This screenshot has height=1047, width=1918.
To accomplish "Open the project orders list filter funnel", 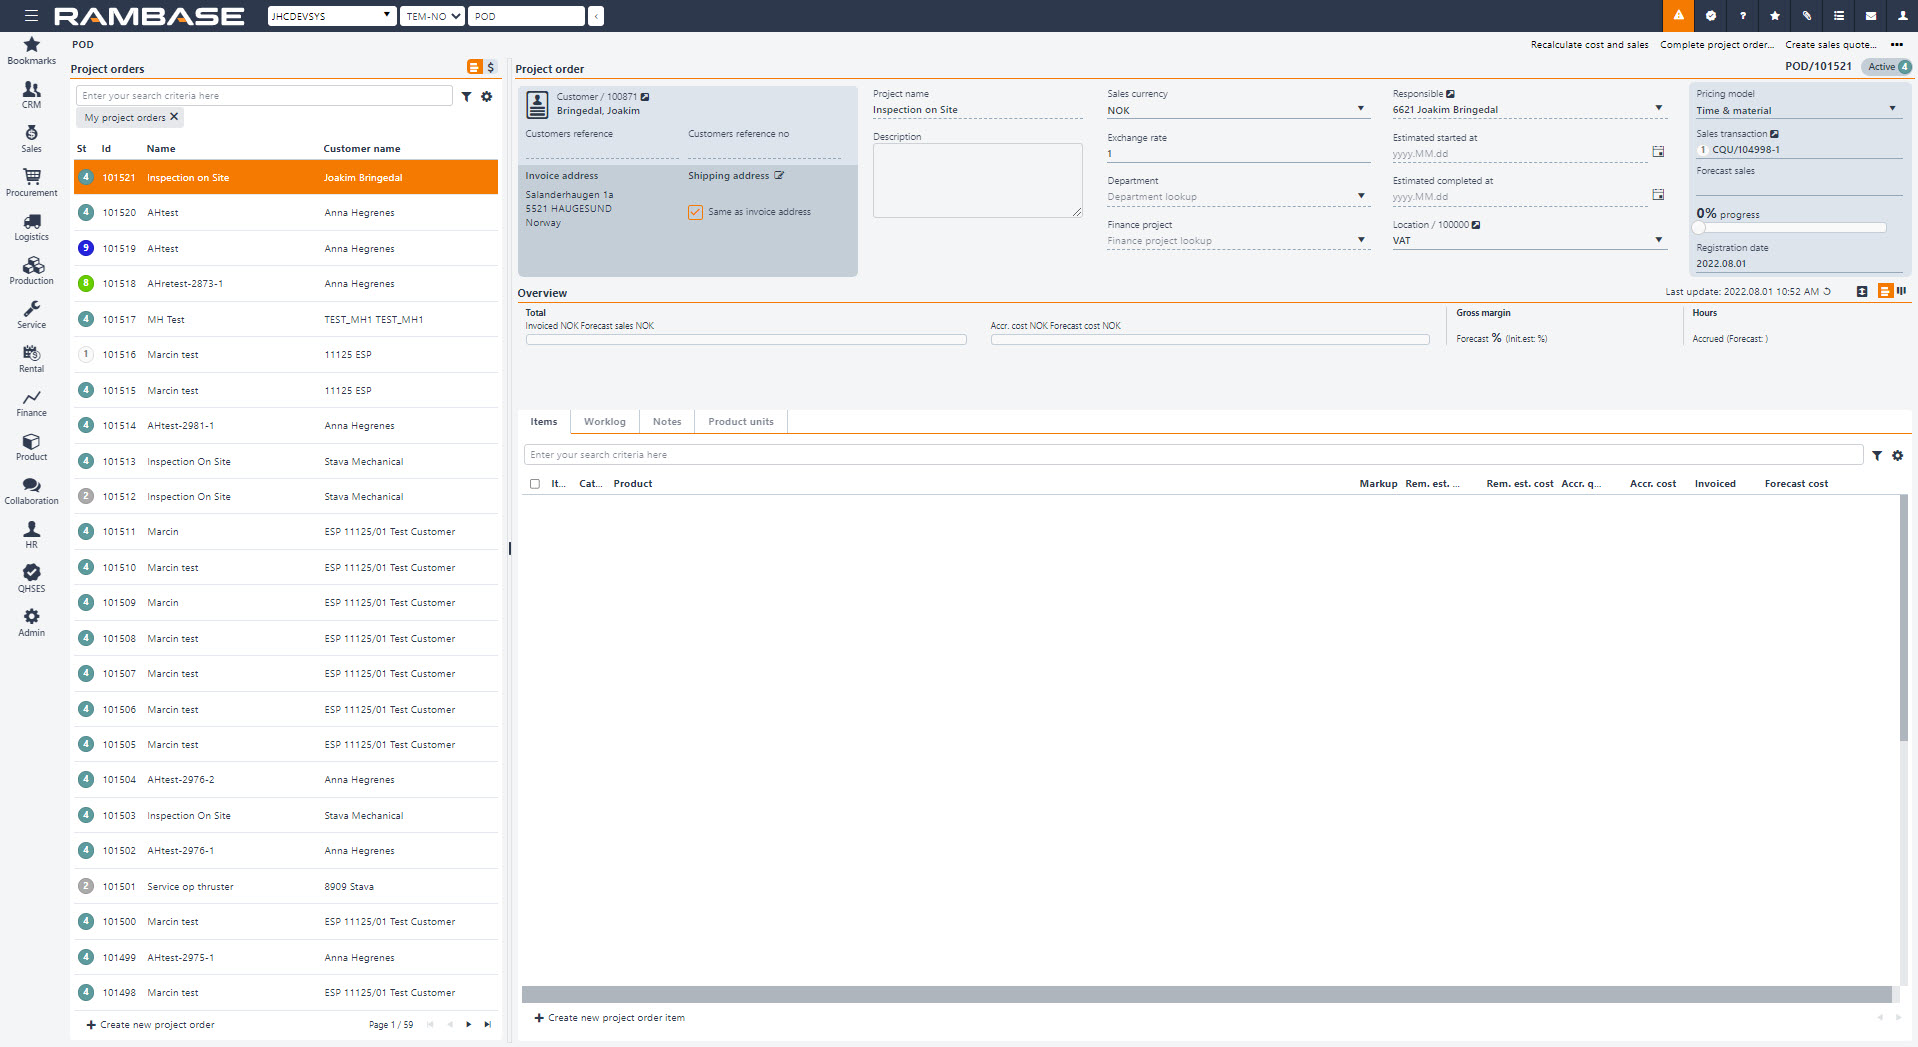I will [466, 96].
